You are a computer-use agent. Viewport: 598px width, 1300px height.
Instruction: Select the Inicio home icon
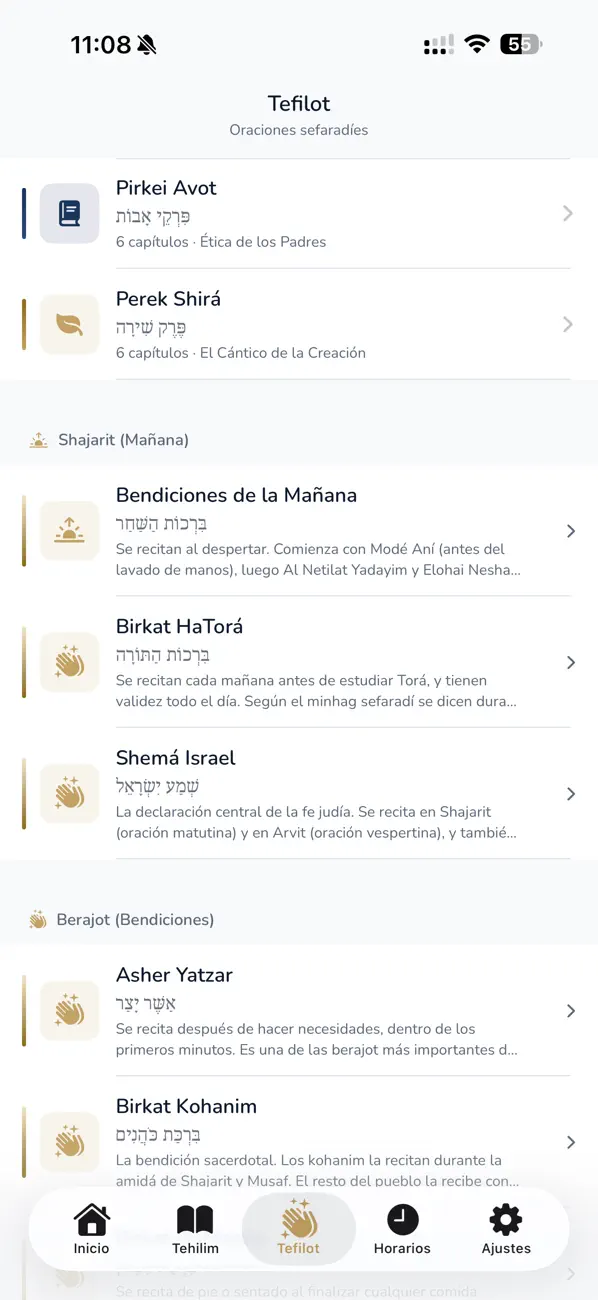[x=91, y=1222]
